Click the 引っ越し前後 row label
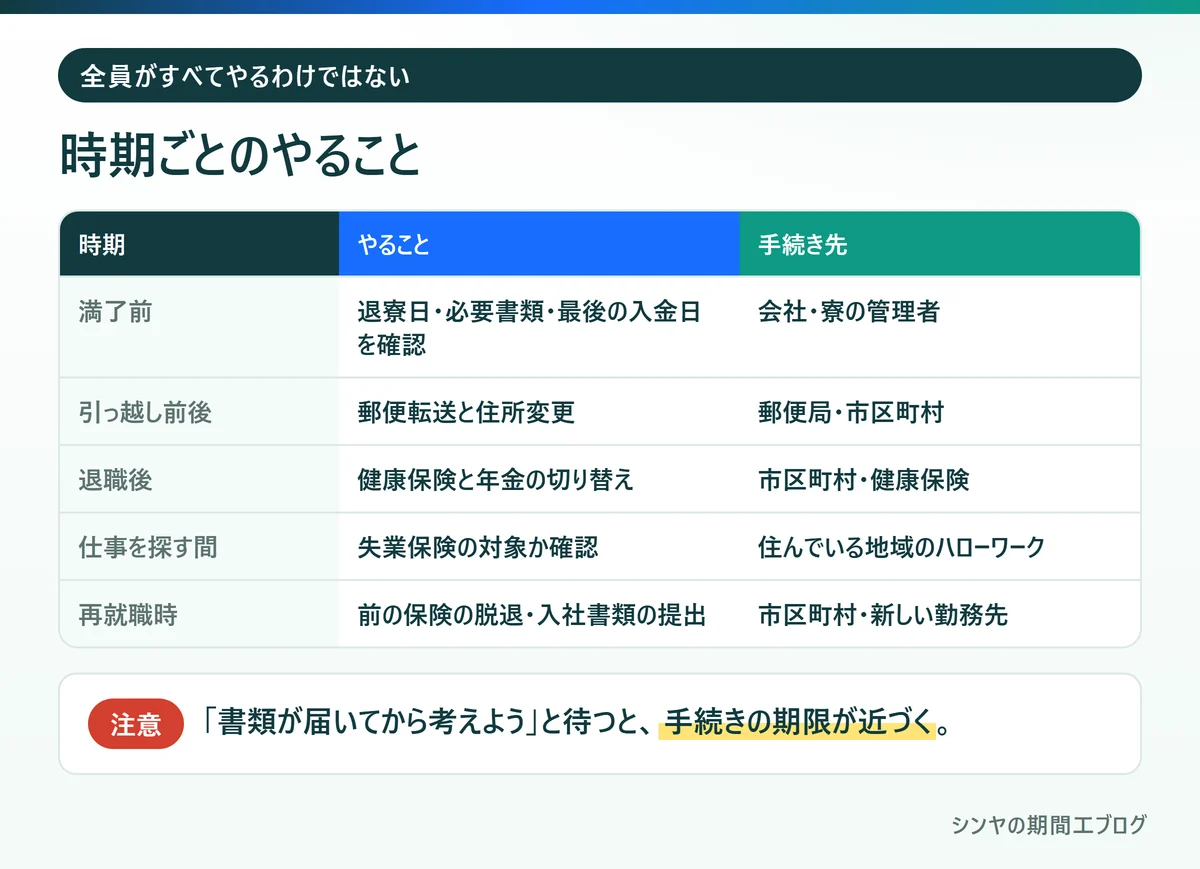Image resolution: width=1200 pixels, height=869 pixels. coord(199,412)
